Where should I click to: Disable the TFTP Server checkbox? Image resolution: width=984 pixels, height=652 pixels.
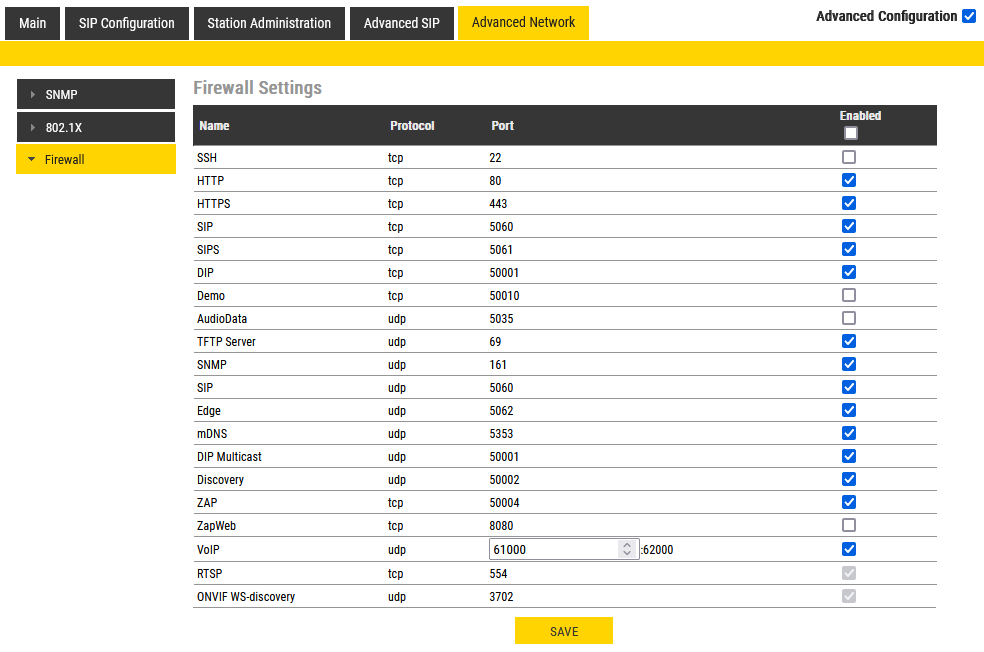point(849,341)
